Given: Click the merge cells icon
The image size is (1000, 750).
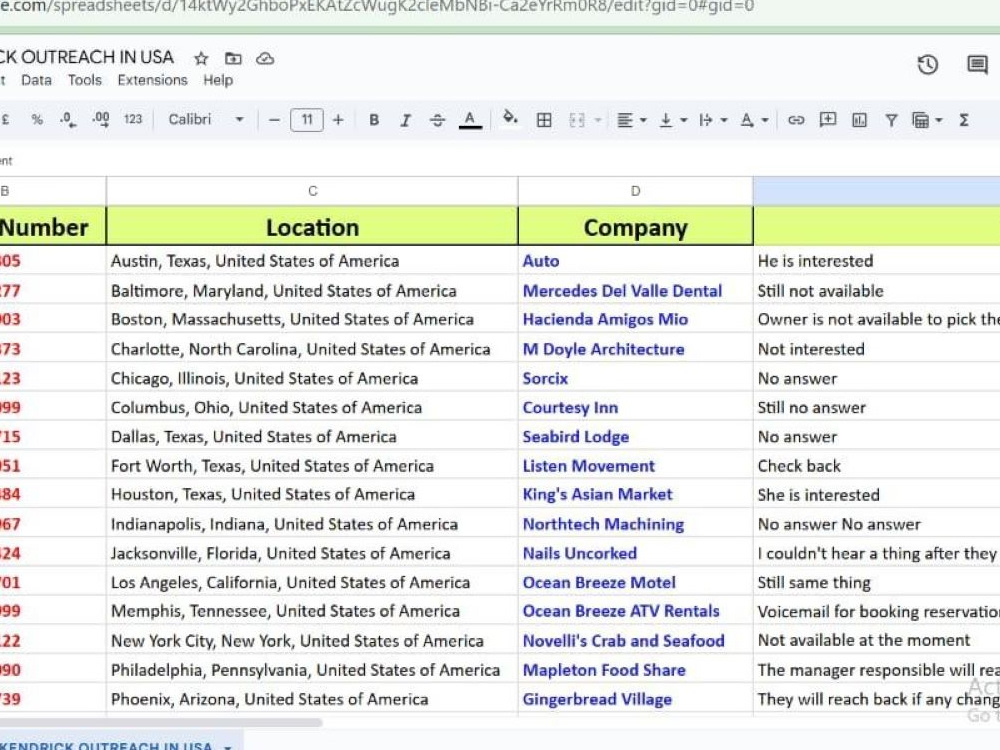Looking at the screenshot, I should point(577,120).
